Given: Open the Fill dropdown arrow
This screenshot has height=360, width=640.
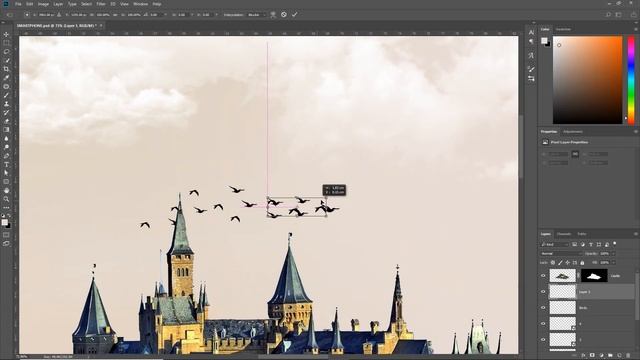Looking at the screenshot, I should tap(613, 262).
